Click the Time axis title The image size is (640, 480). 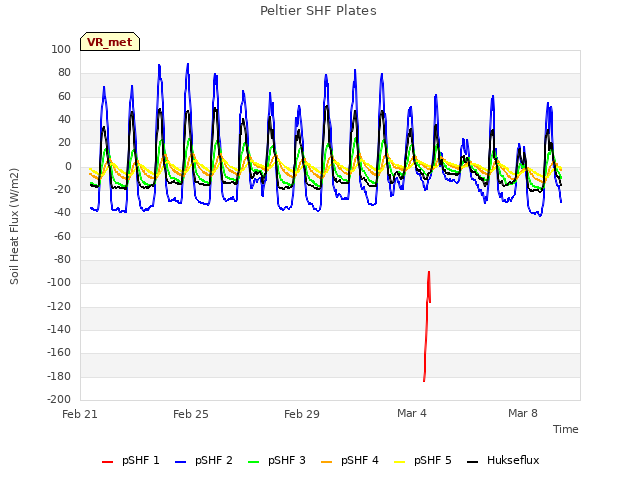[x=566, y=429]
